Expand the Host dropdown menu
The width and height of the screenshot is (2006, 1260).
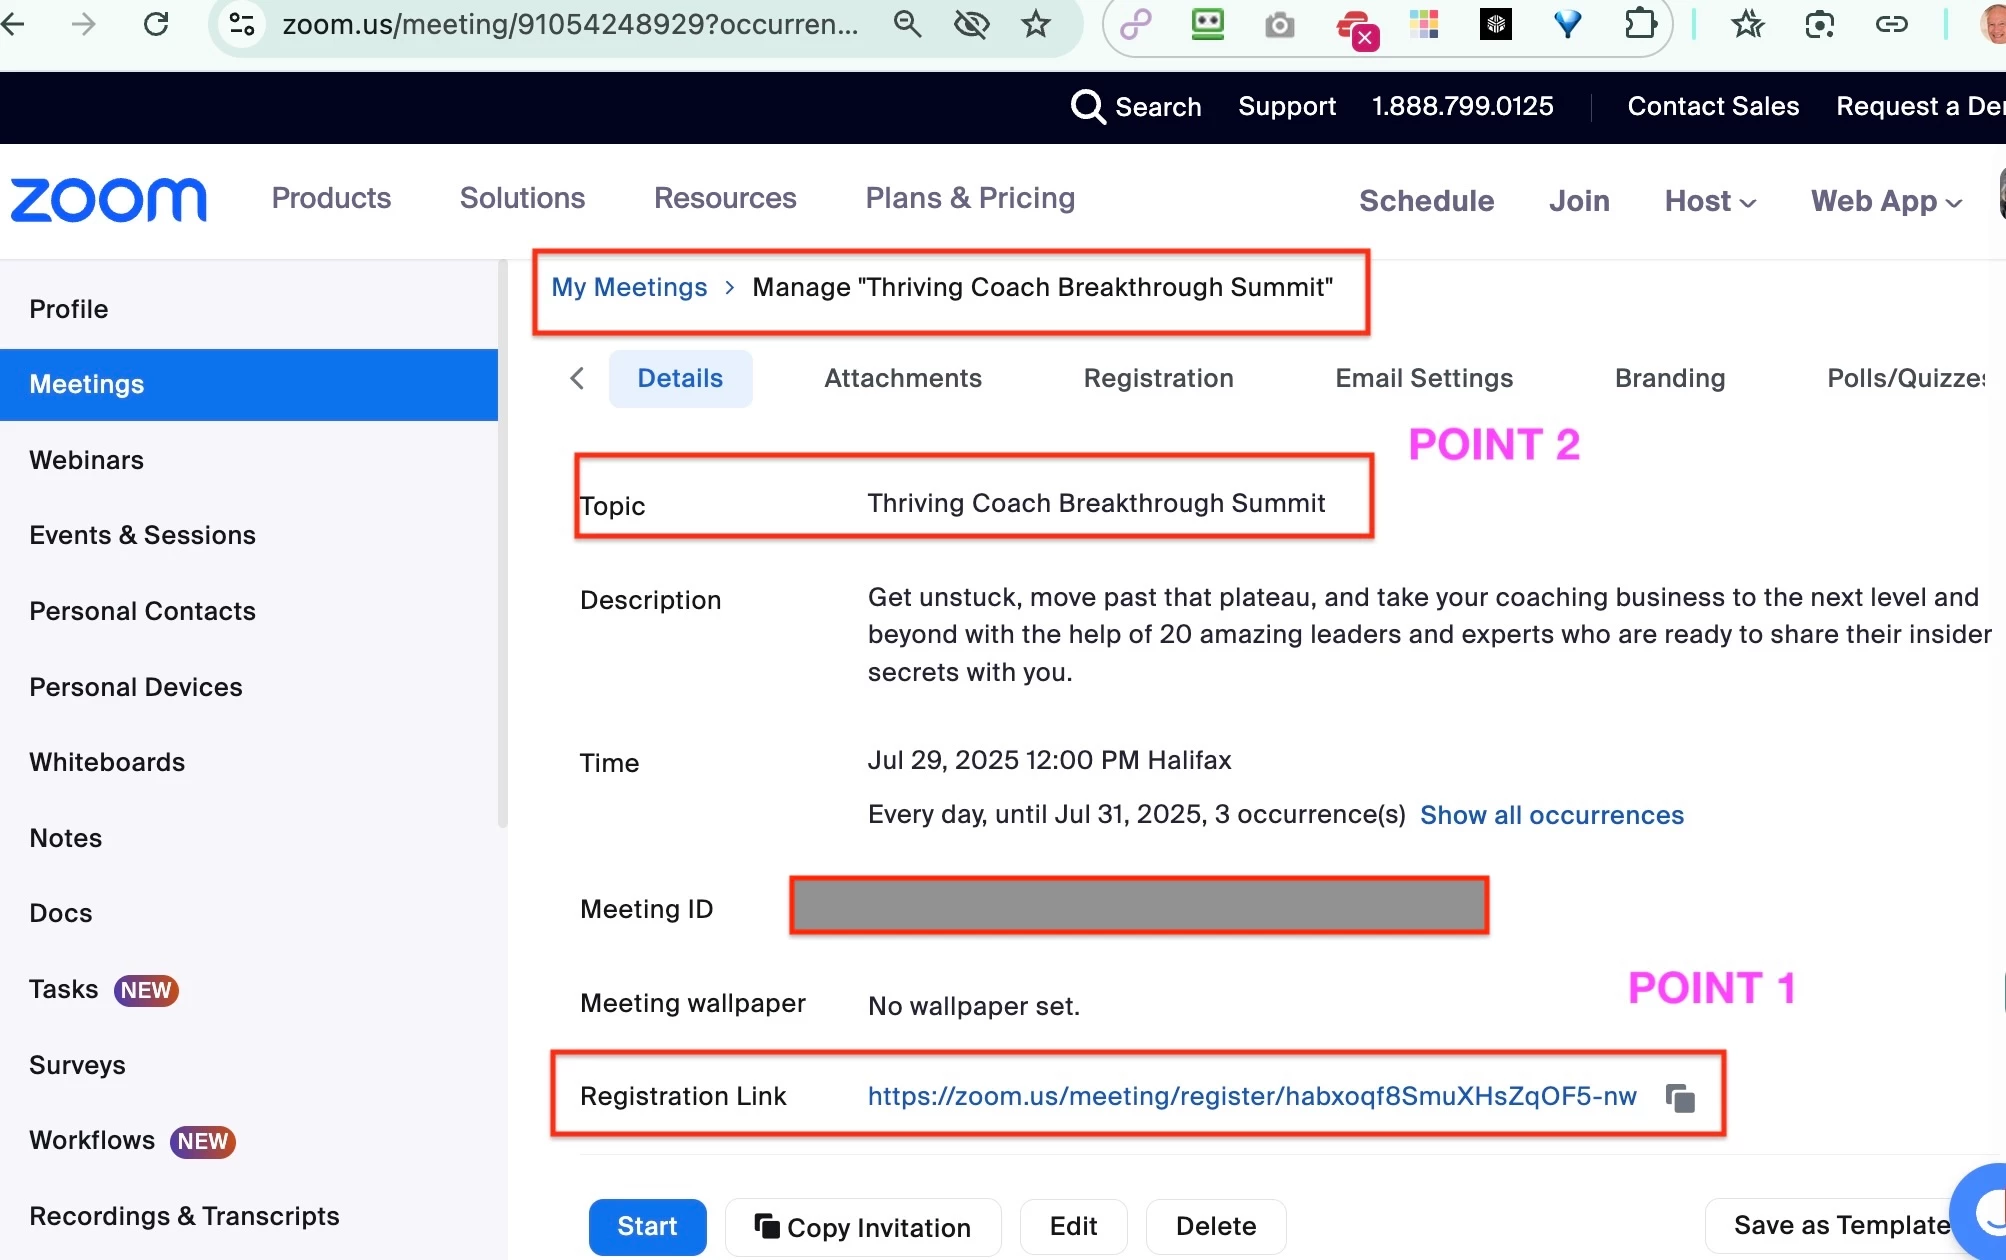(1710, 201)
